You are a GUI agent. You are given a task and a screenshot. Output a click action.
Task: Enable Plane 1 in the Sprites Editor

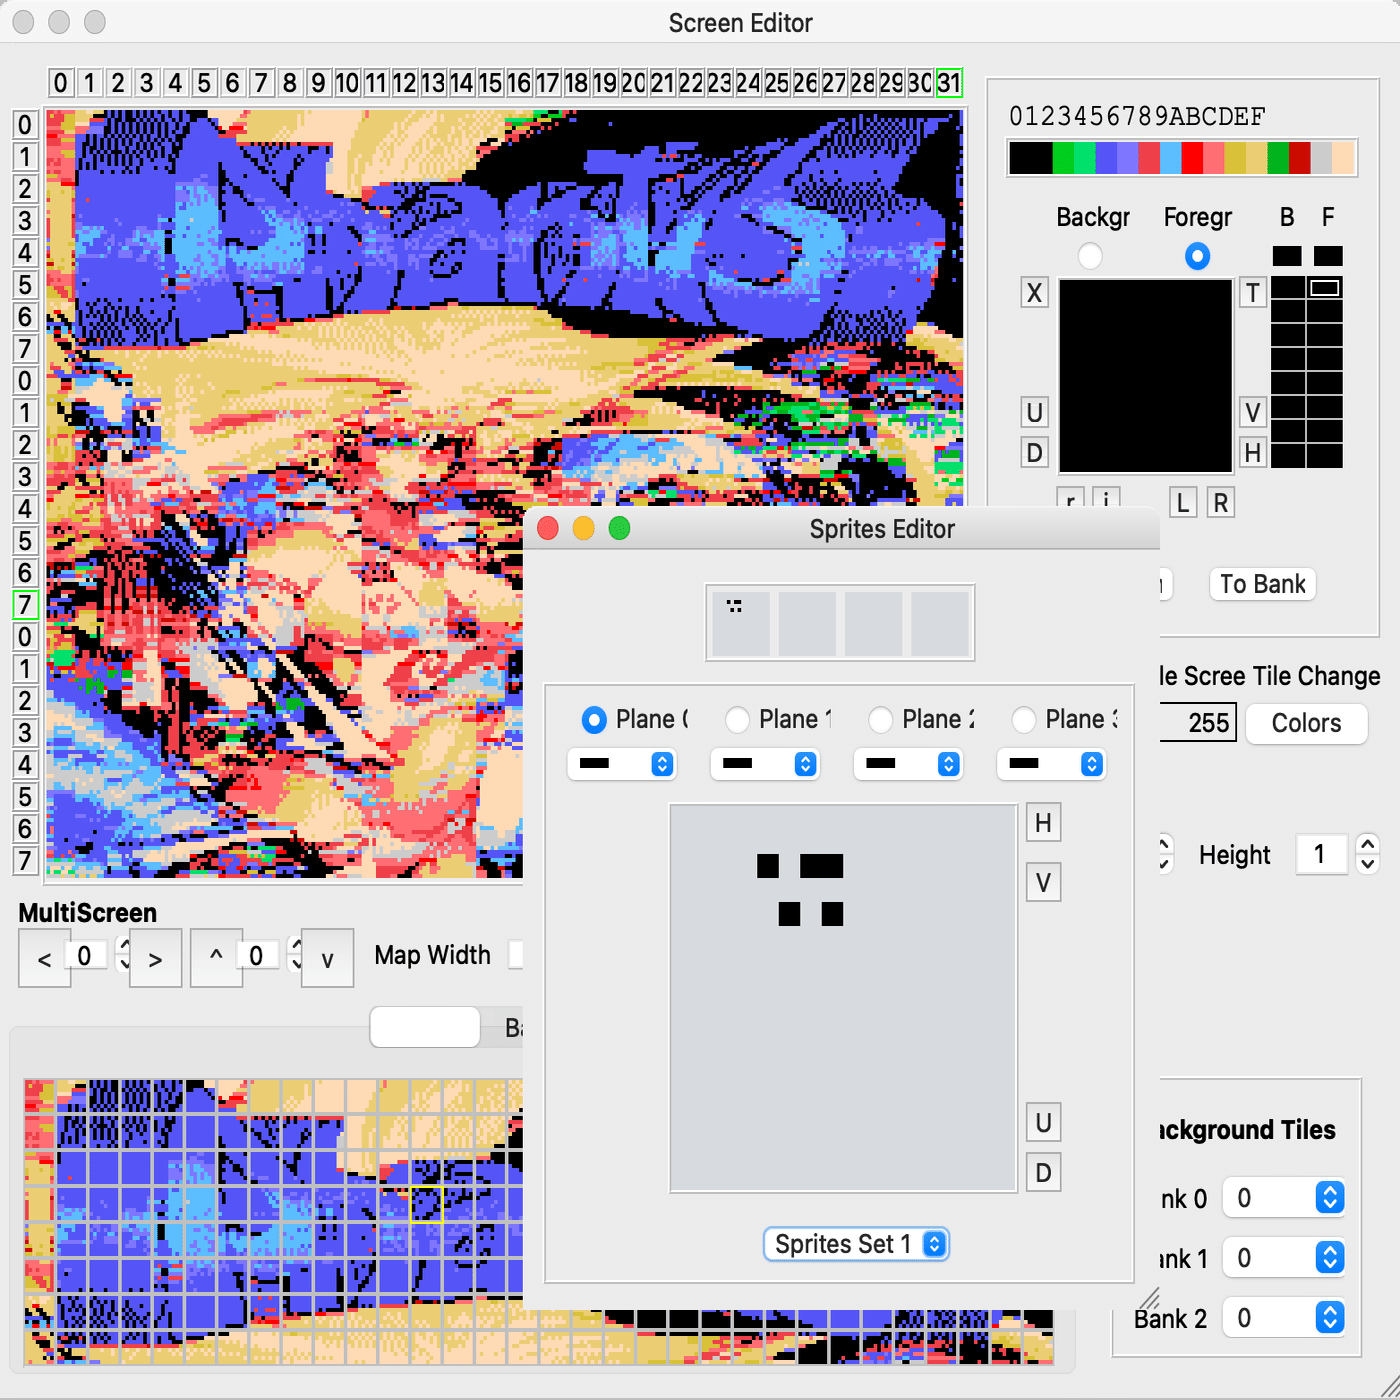coord(737,719)
